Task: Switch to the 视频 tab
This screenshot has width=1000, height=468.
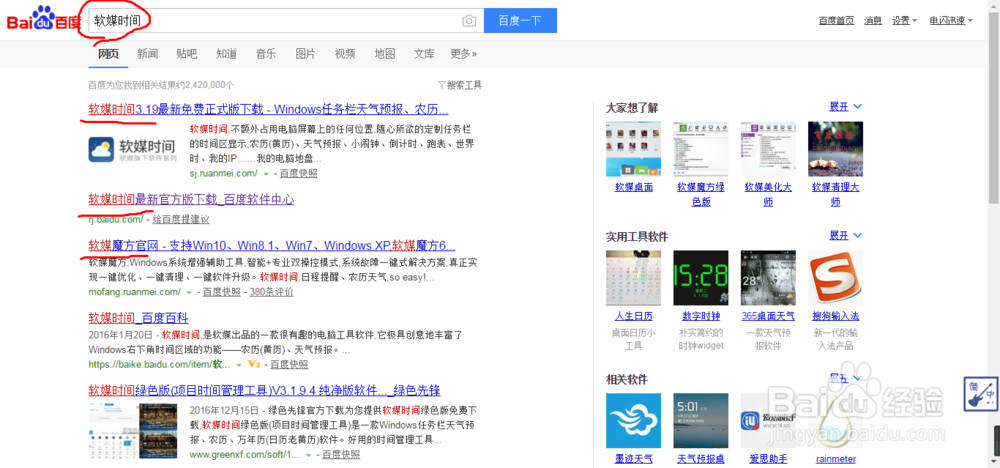Action: (x=345, y=54)
